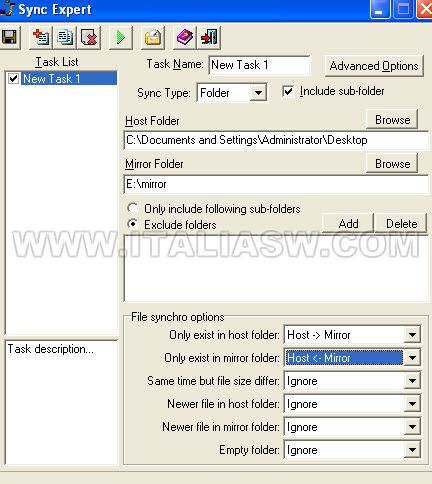Image resolution: width=432 pixels, height=484 pixels.
Task: Open the log viewer toolbar icon
Action: coord(153,37)
